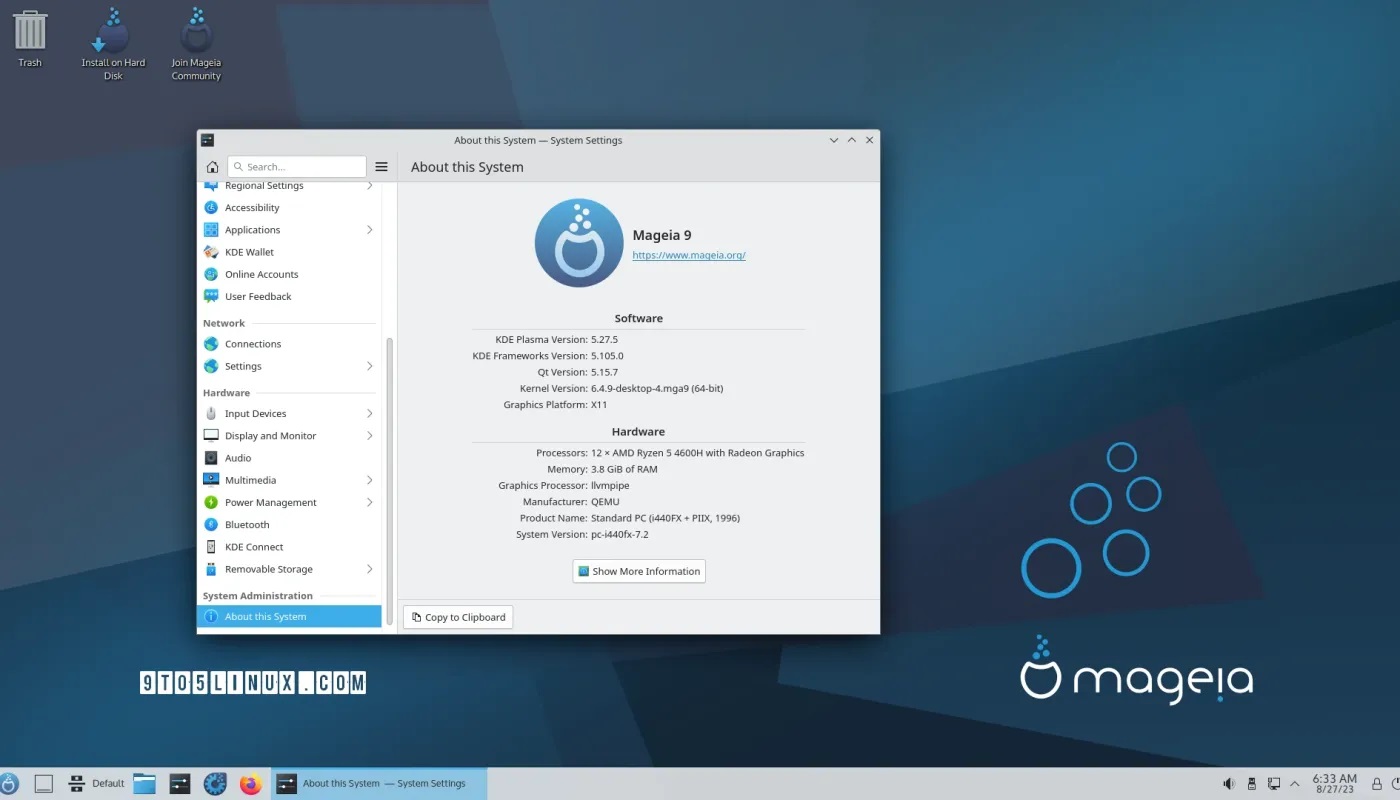Image resolution: width=1400 pixels, height=800 pixels.
Task: Click the Graphics Processor llvmpipe value
Action: click(x=610, y=486)
